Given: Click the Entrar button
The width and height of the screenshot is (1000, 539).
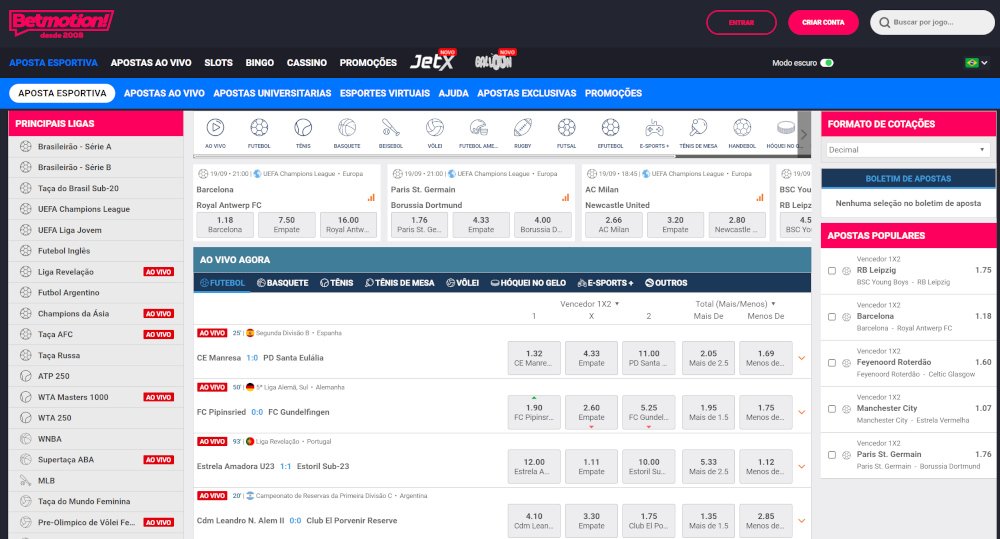Looking at the screenshot, I should (x=741, y=22).
